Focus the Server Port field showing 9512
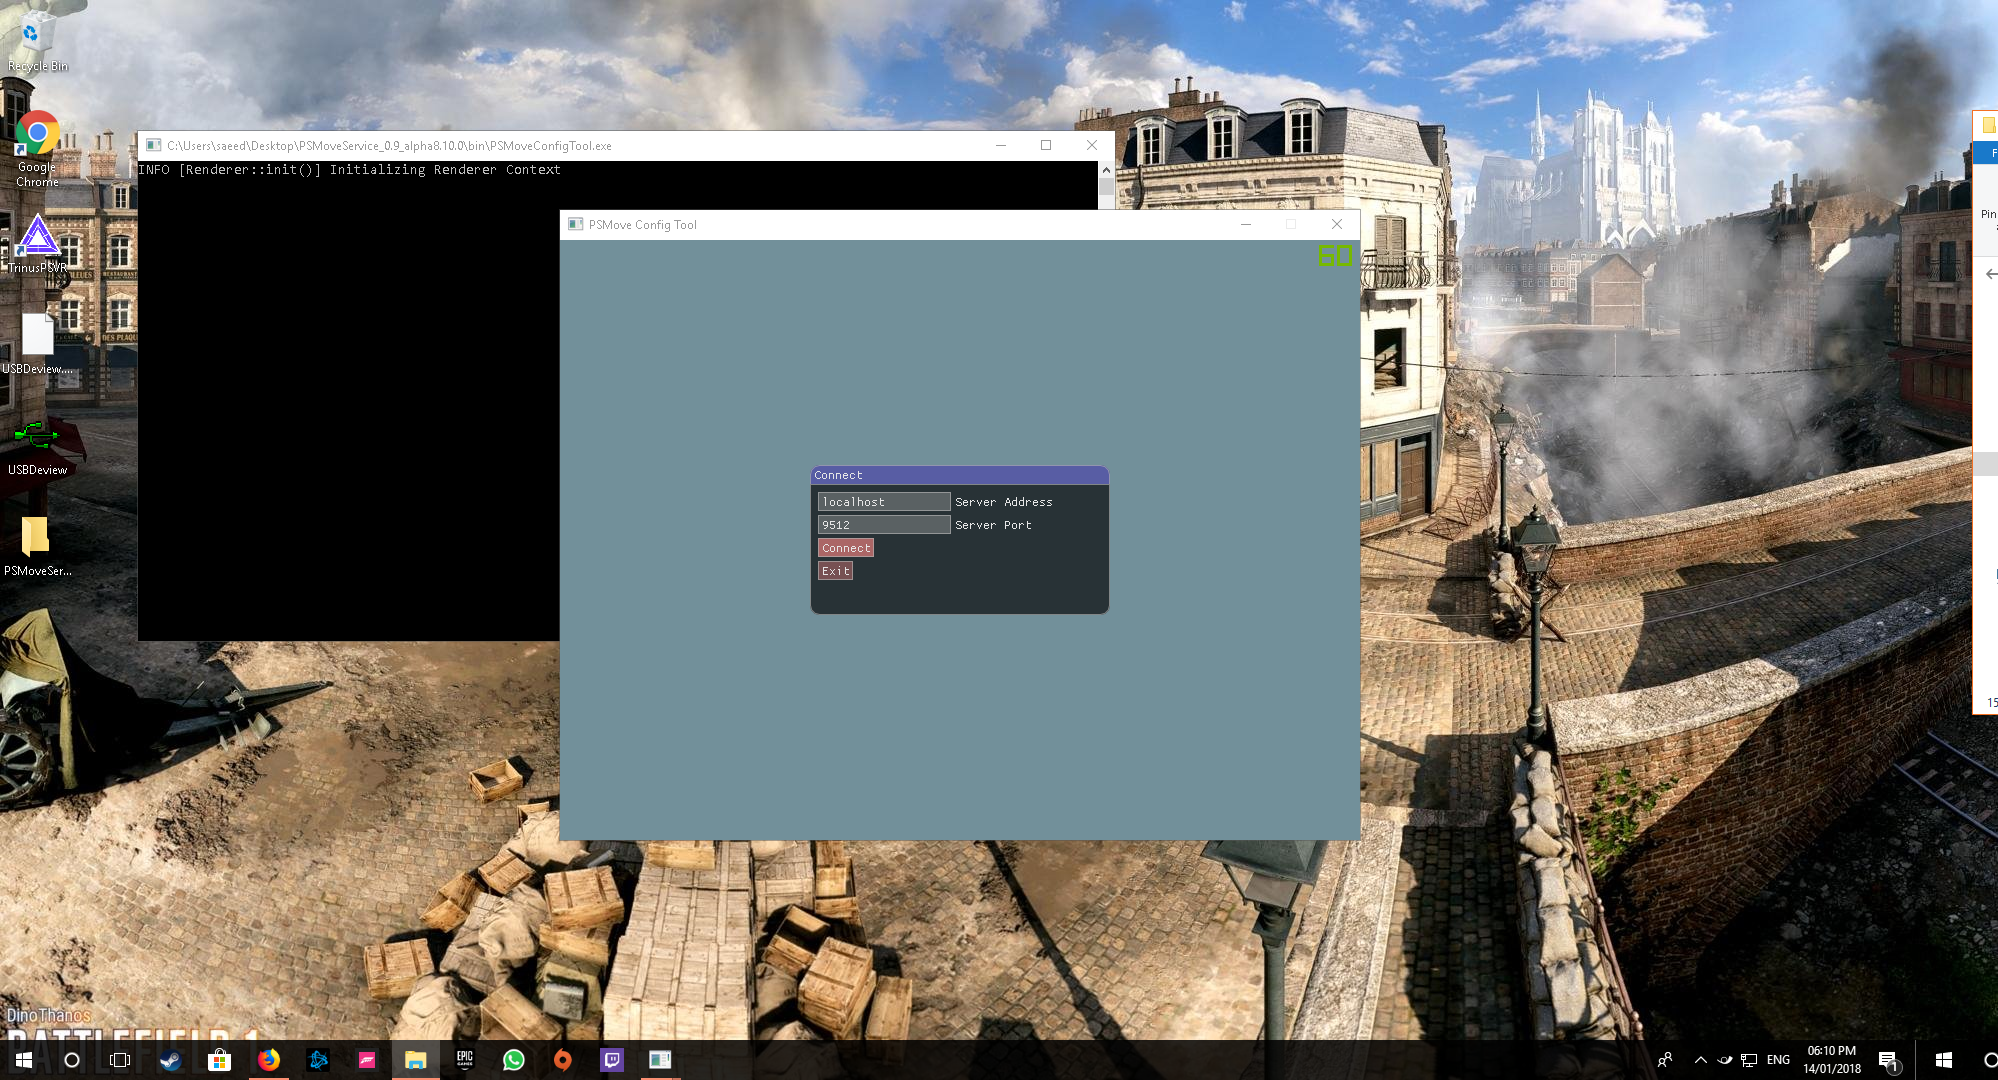Screen dimensions: 1998x1080 [x=884, y=525]
